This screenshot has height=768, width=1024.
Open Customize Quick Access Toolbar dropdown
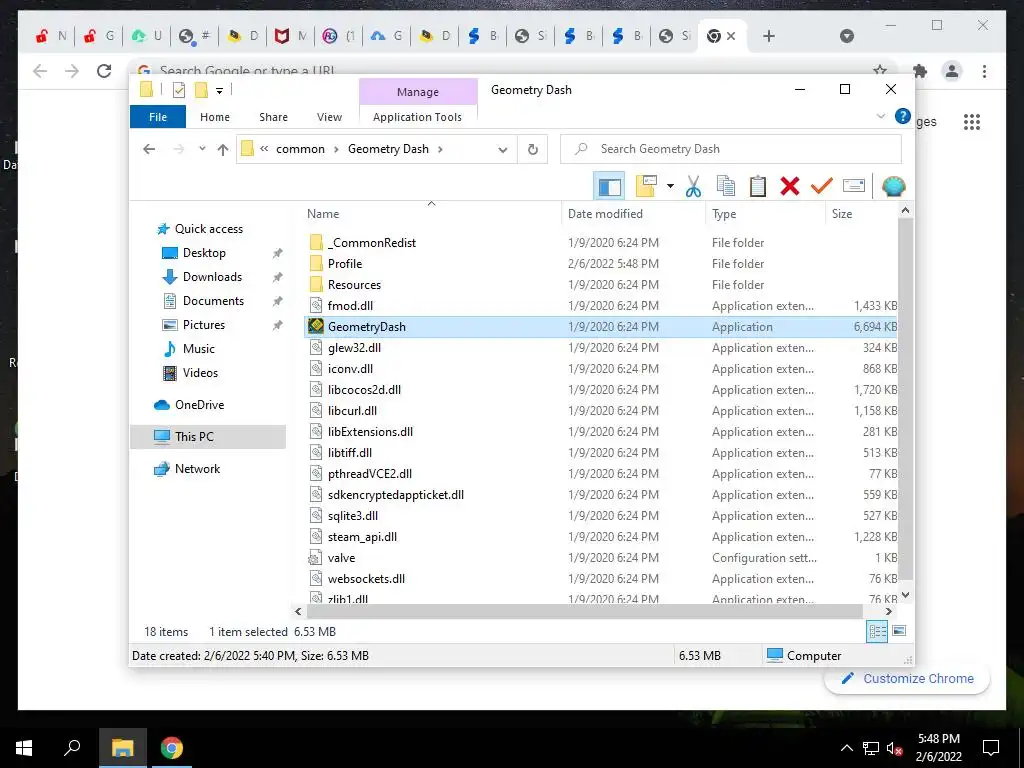(x=219, y=91)
